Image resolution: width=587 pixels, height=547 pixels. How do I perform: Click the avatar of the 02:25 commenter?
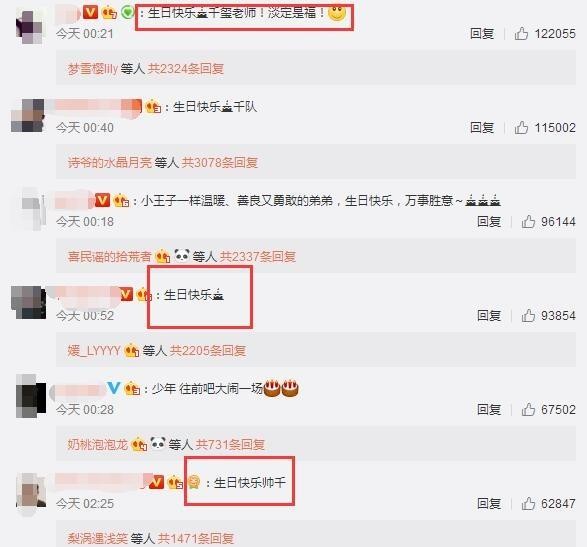(31, 491)
